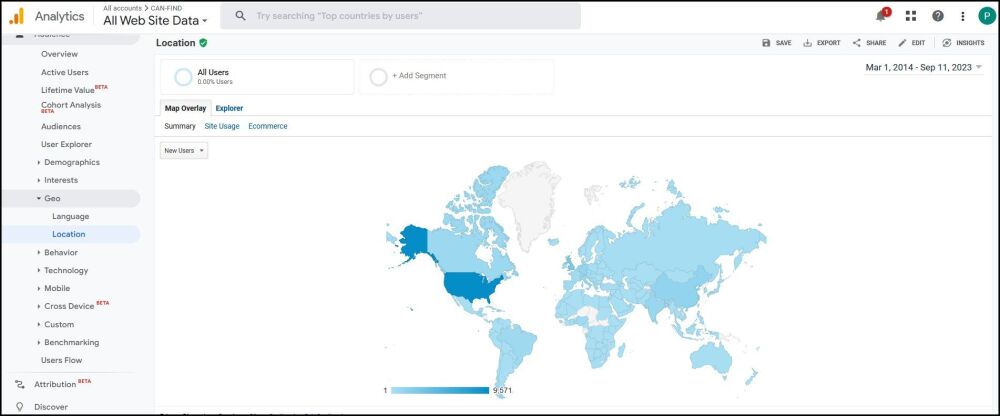Click the search magnifier icon
The height and width of the screenshot is (416, 1000).
point(240,16)
